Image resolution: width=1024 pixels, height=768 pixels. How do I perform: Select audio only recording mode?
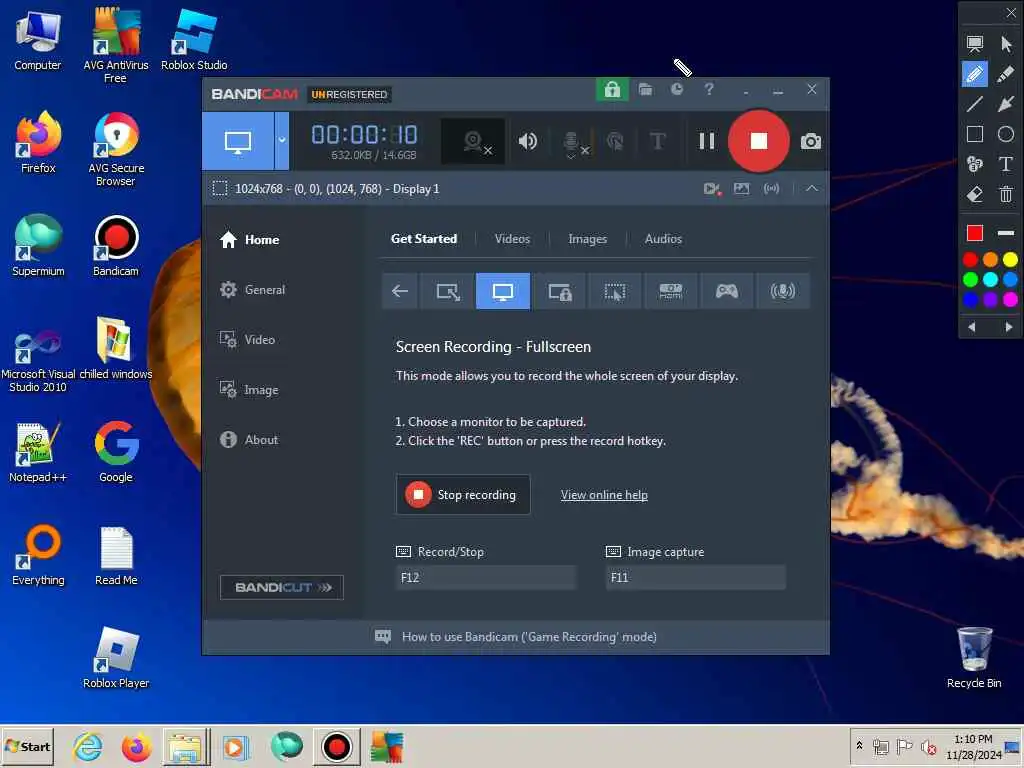pos(782,291)
